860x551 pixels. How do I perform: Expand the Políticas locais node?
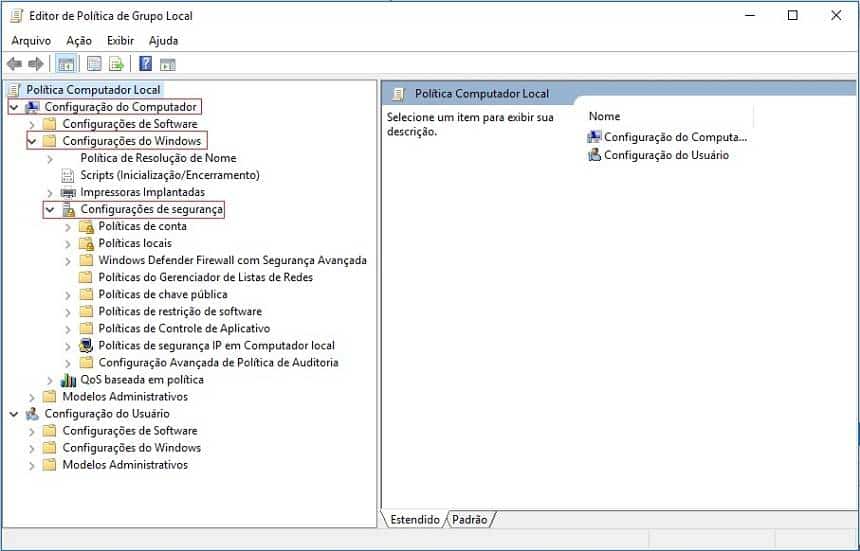[68, 244]
